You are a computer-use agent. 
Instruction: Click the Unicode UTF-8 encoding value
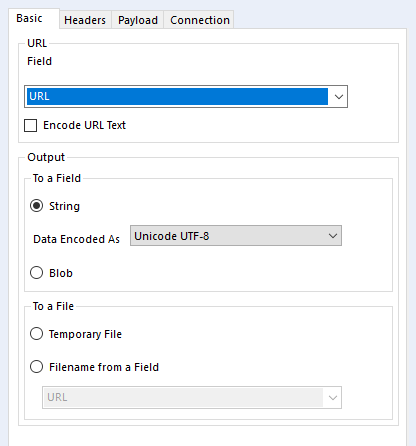pyautogui.click(x=172, y=236)
